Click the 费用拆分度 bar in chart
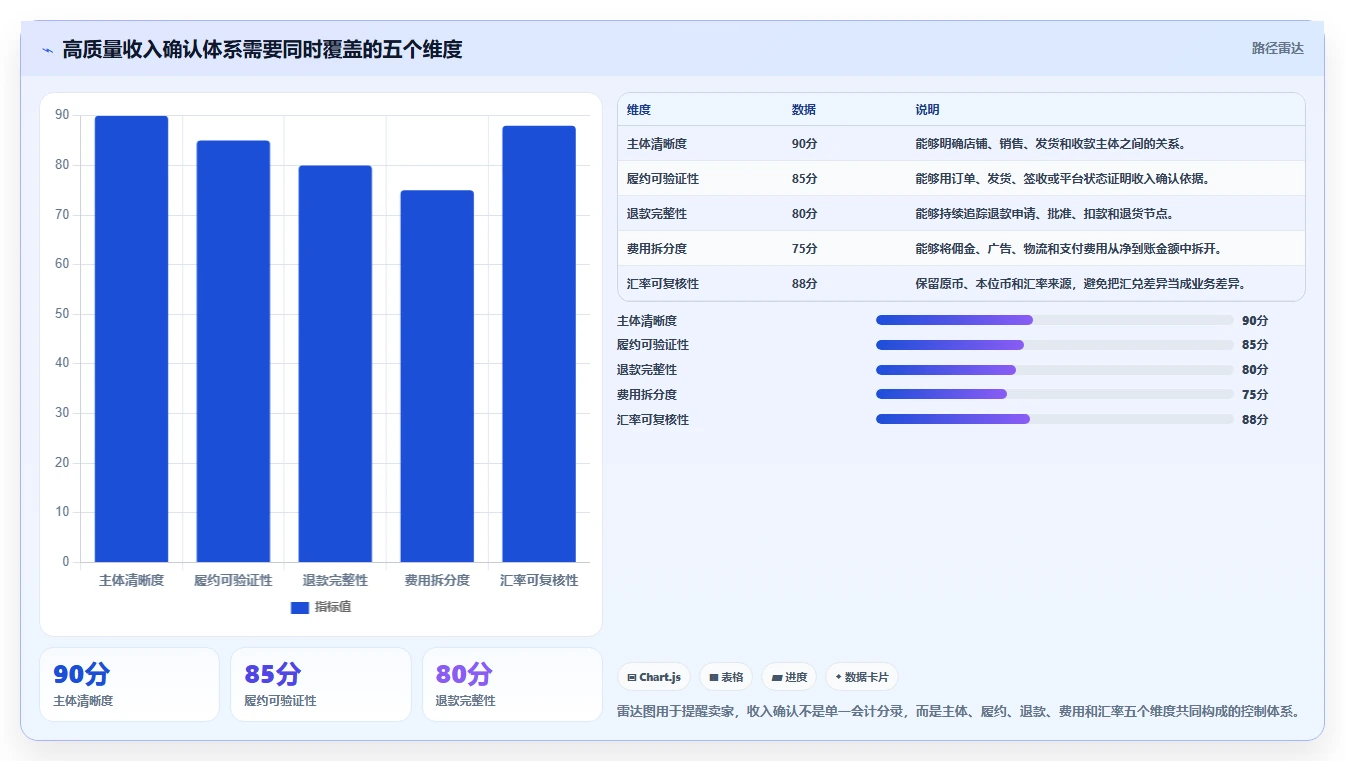Viewport: 1345px width, 761px height. pyautogui.click(x=437, y=376)
